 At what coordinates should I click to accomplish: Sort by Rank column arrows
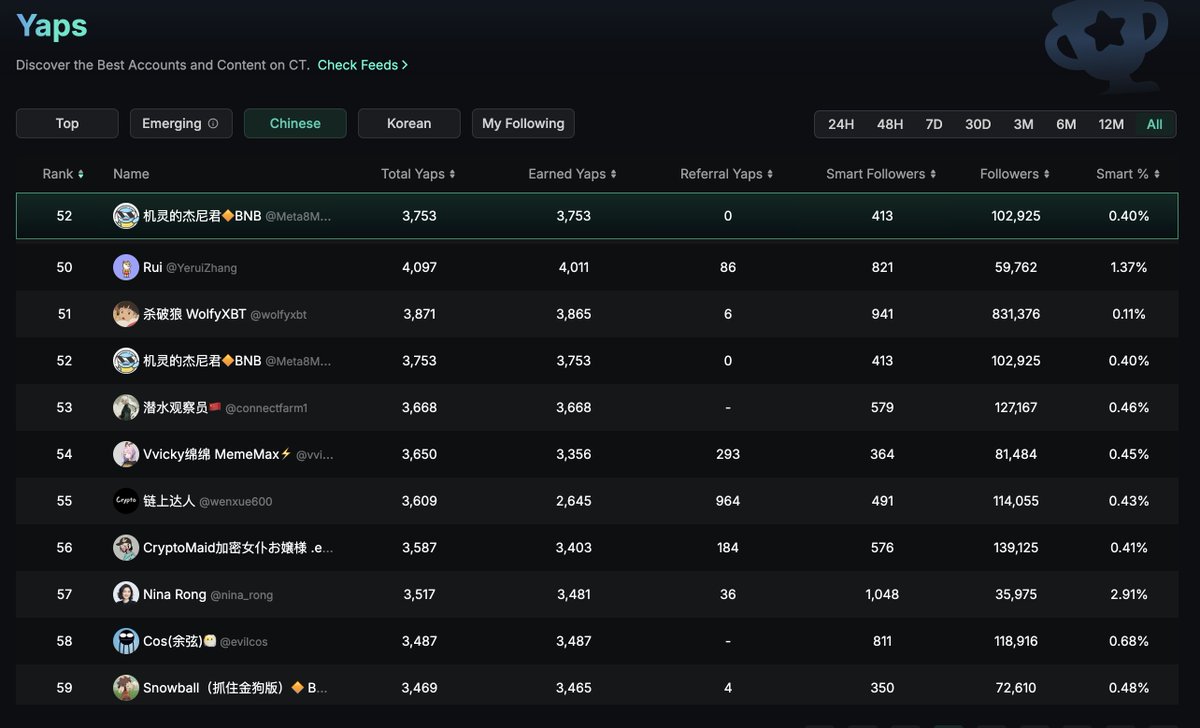tap(80, 174)
